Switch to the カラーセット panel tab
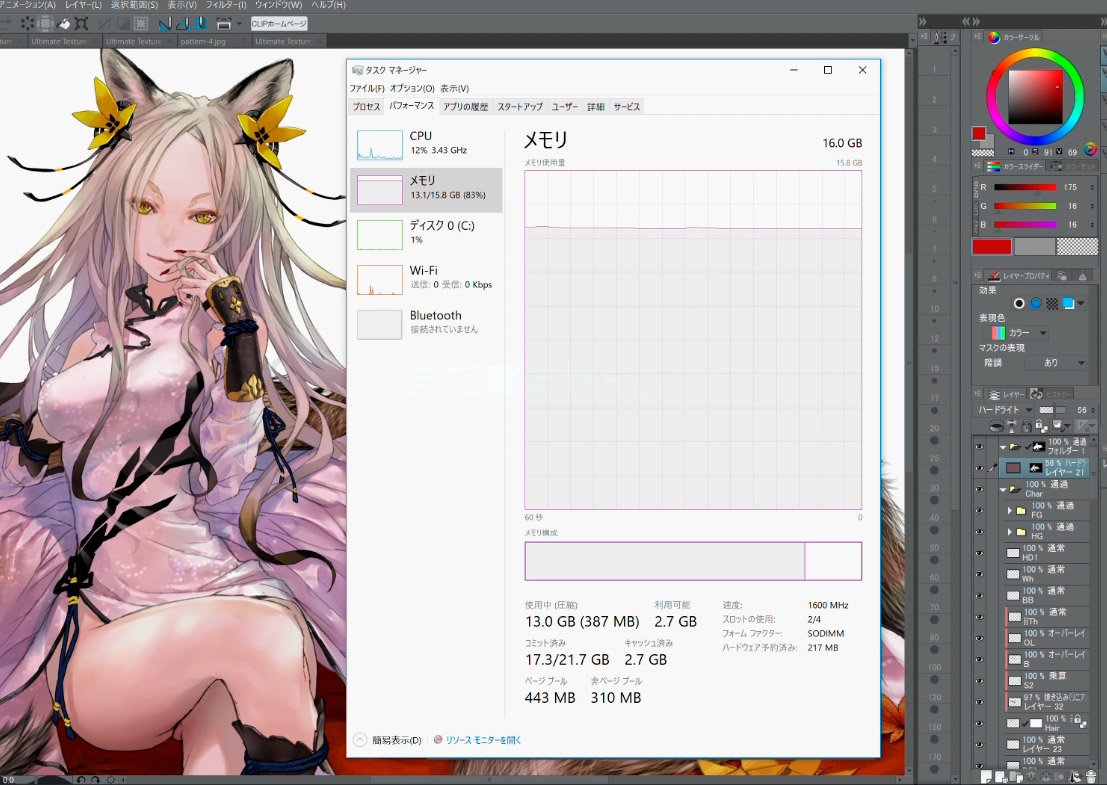This screenshot has height=785, width=1107. coord(1073,167)
